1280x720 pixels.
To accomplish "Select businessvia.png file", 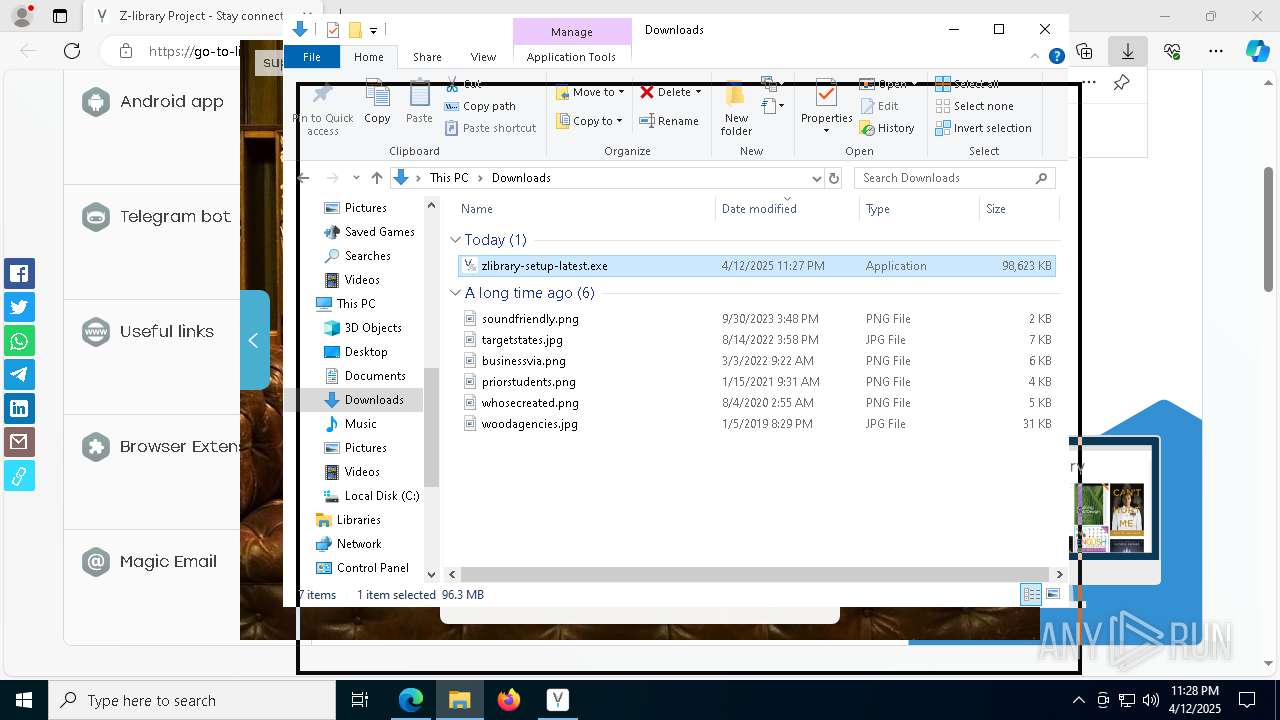I will 756,361.
